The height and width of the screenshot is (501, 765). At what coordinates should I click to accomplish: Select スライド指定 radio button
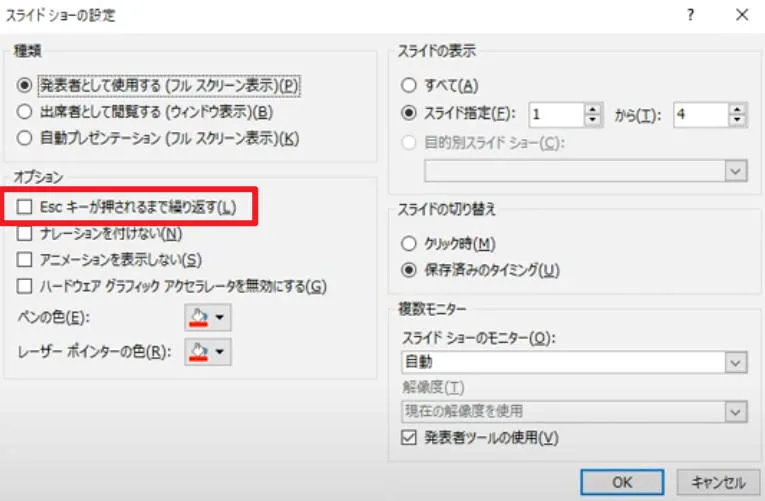click(x=409, y=114)
